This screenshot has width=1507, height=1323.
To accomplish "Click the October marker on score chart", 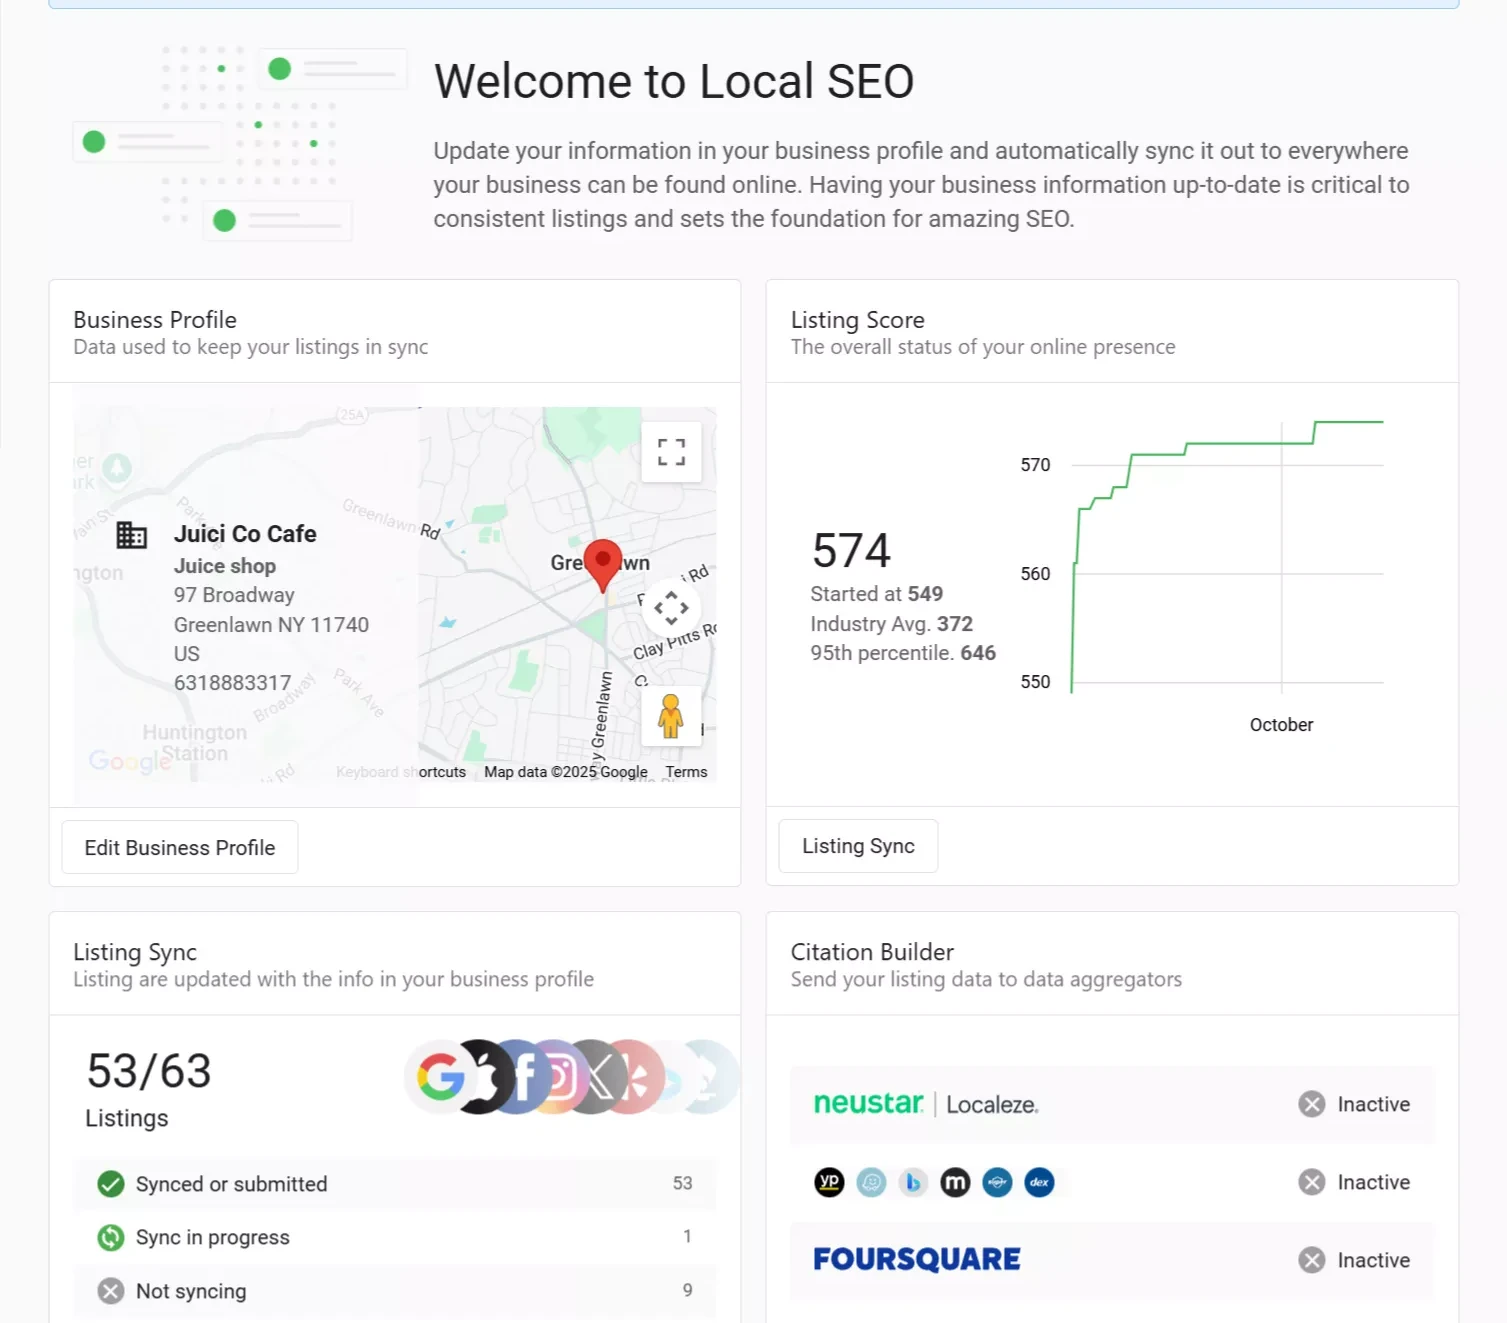I will [x=1281, y=725].
